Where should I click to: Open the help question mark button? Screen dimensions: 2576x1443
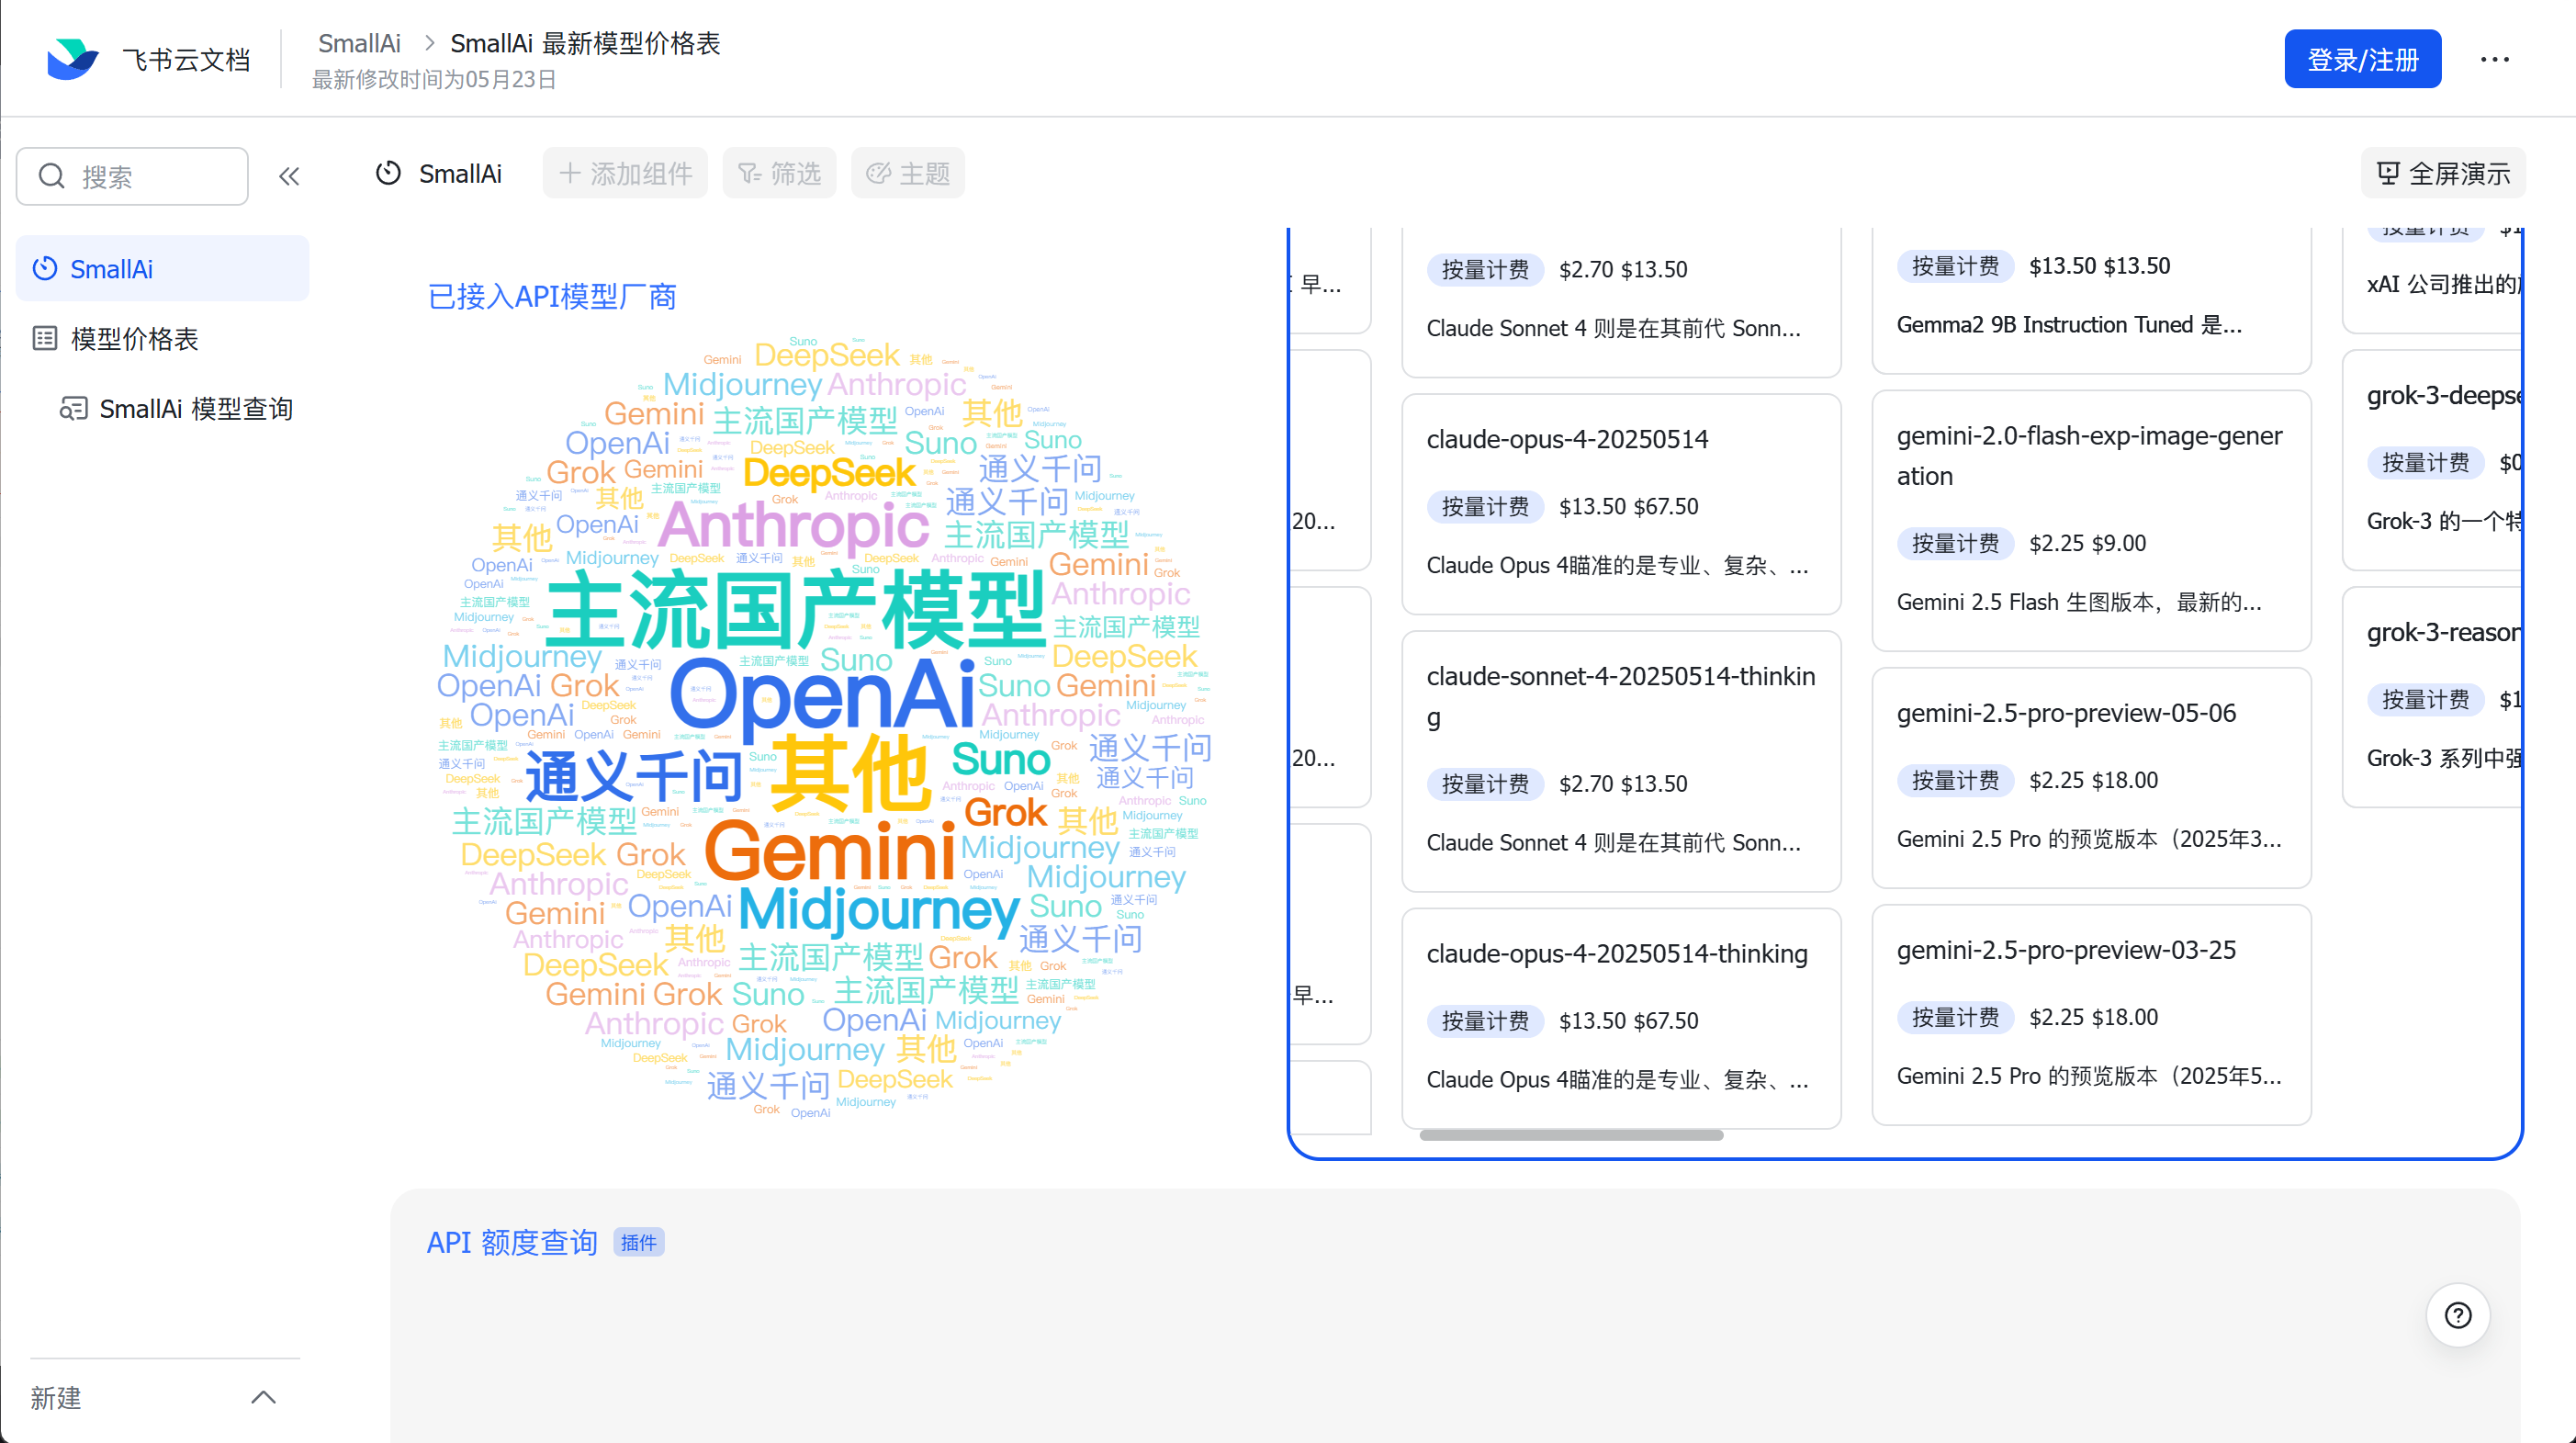click(2457, 1314)
